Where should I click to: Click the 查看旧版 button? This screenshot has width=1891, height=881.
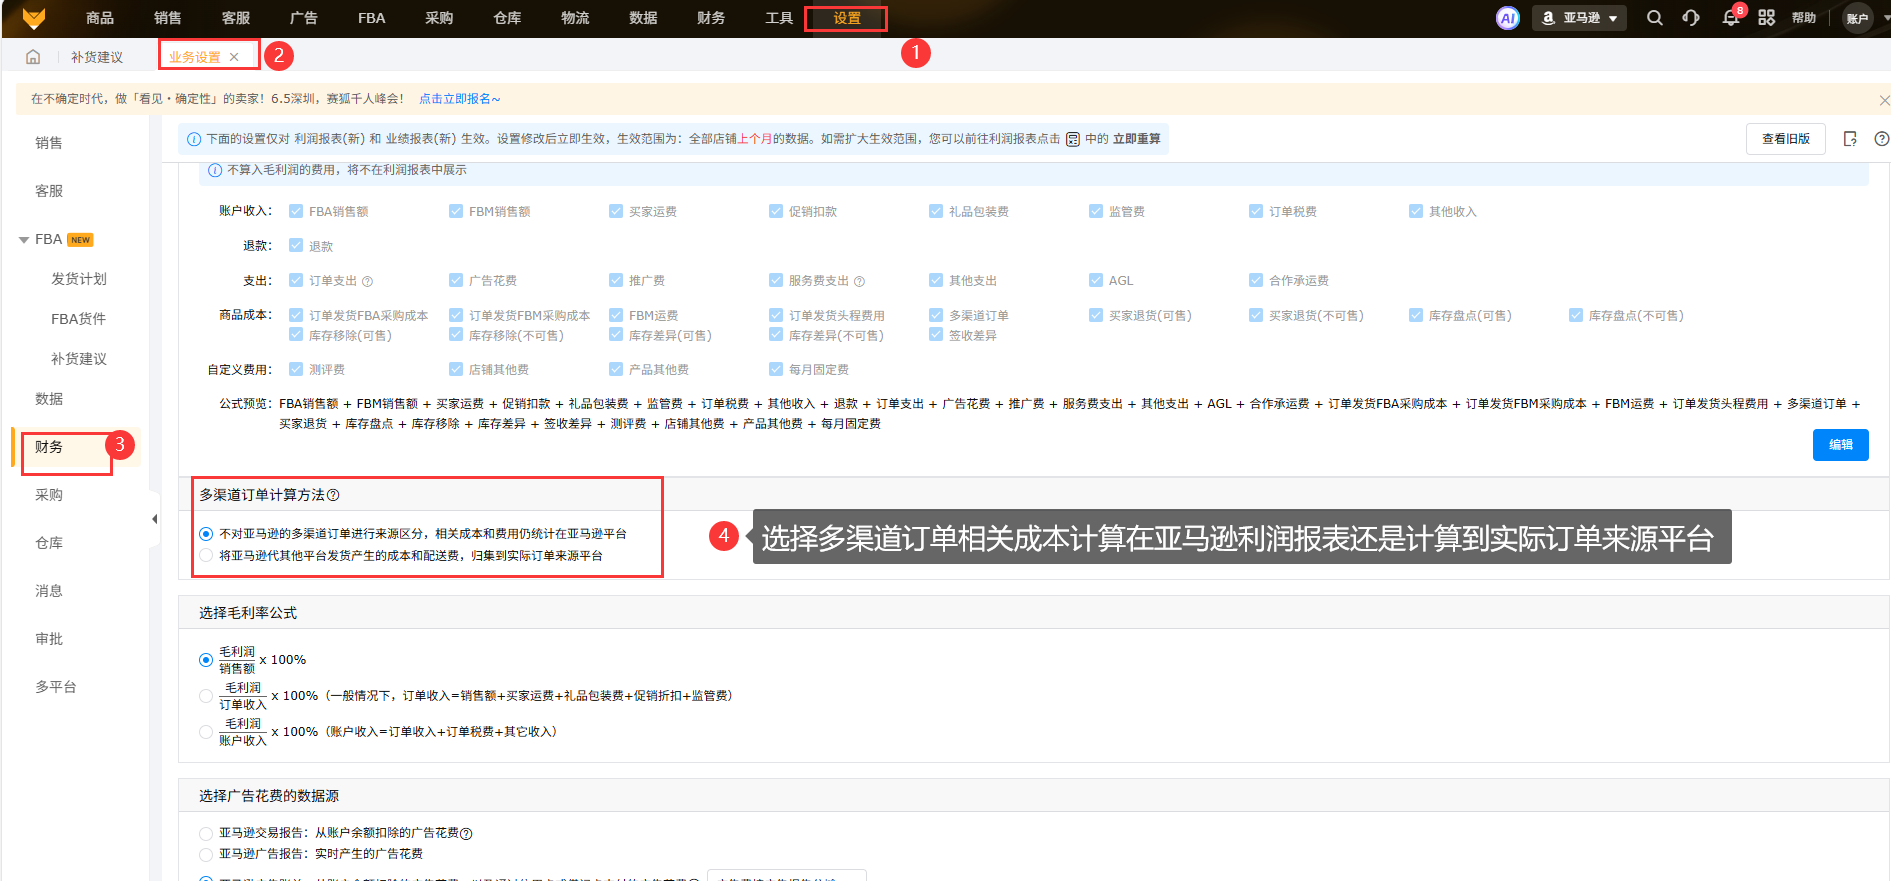tap(1786, 139)
